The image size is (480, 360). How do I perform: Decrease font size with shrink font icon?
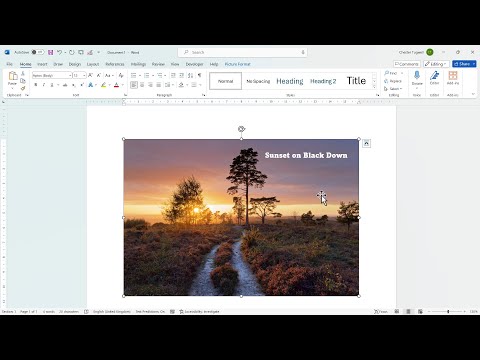pos(99,75)
